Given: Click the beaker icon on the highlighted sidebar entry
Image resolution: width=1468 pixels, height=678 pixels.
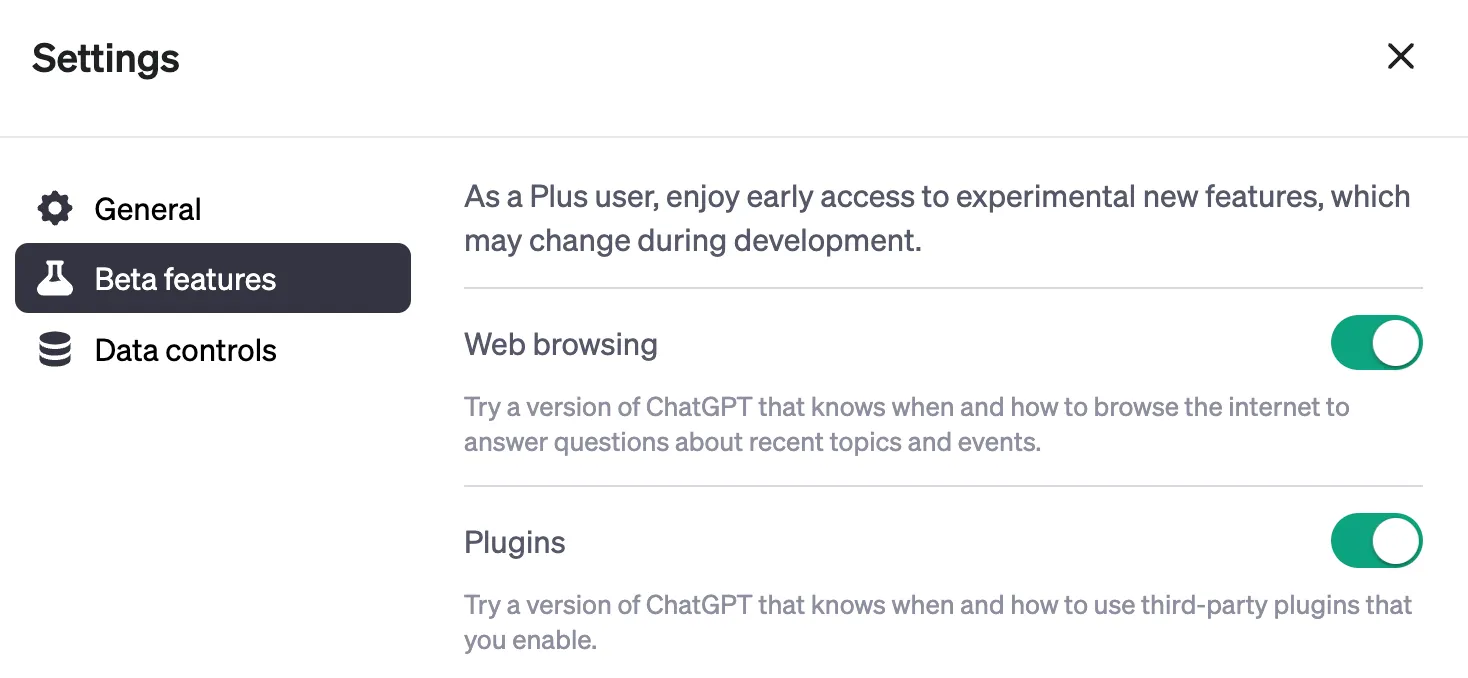Looking at the screenshot, I should coord(55,279).
